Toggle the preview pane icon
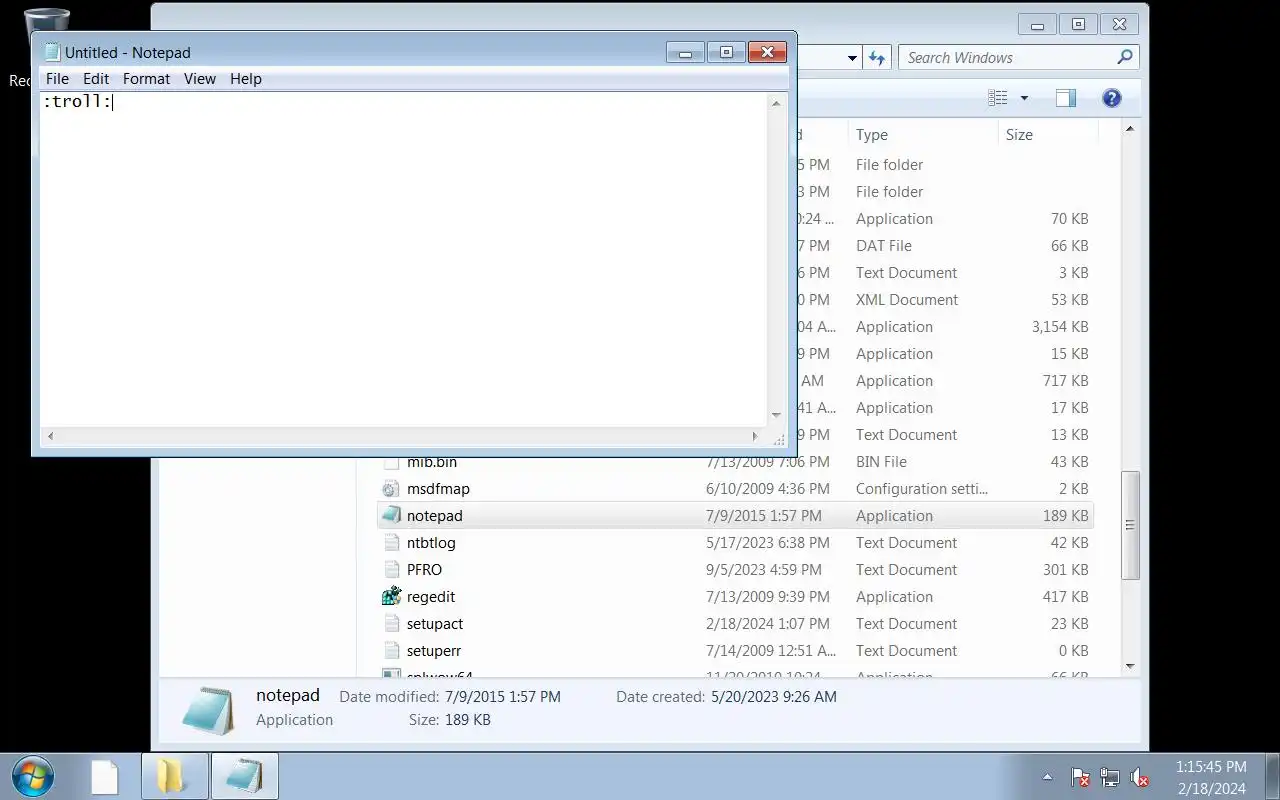Screen dimensions: 1280x800 (1066, 98)
